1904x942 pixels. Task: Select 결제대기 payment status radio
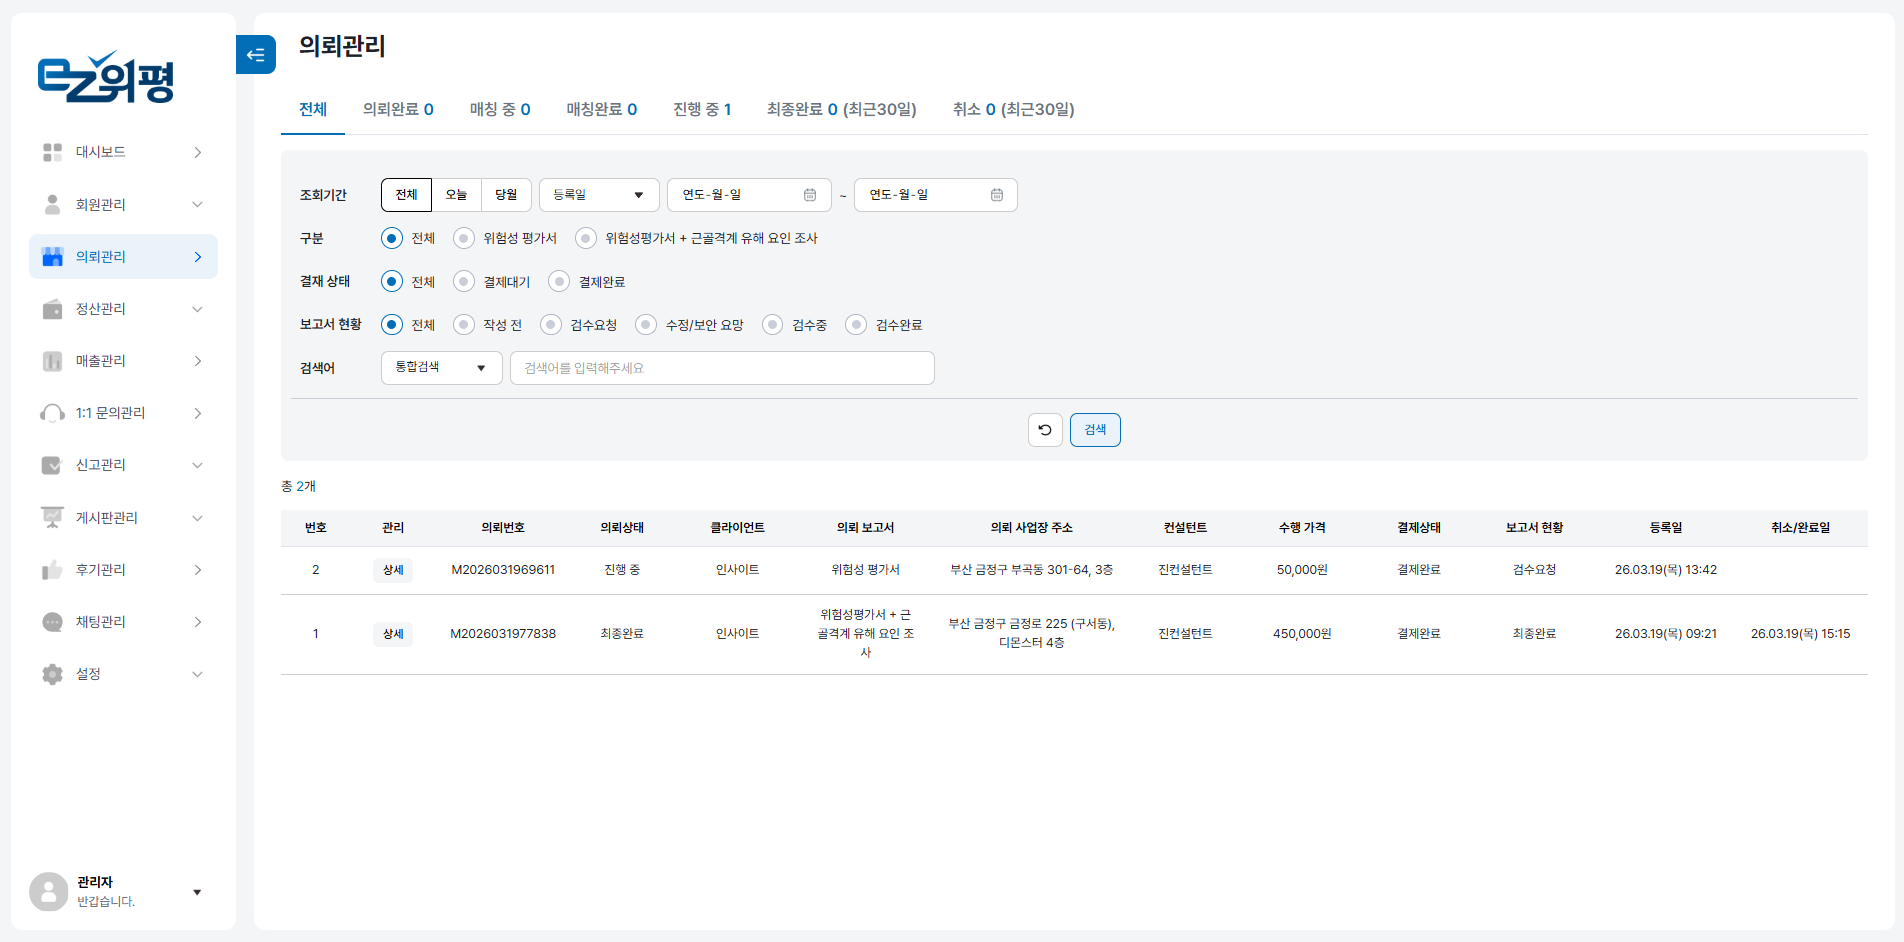[463, 282]
